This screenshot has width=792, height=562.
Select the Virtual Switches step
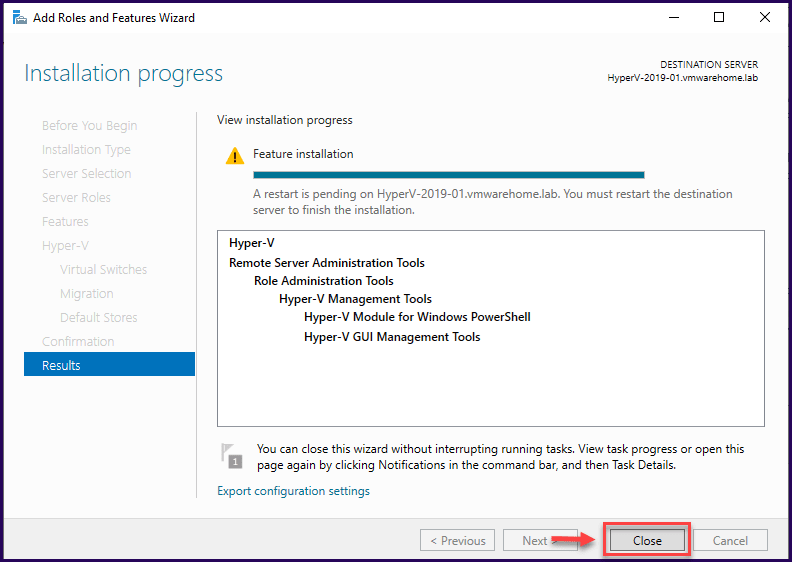[x=104, y=270]
